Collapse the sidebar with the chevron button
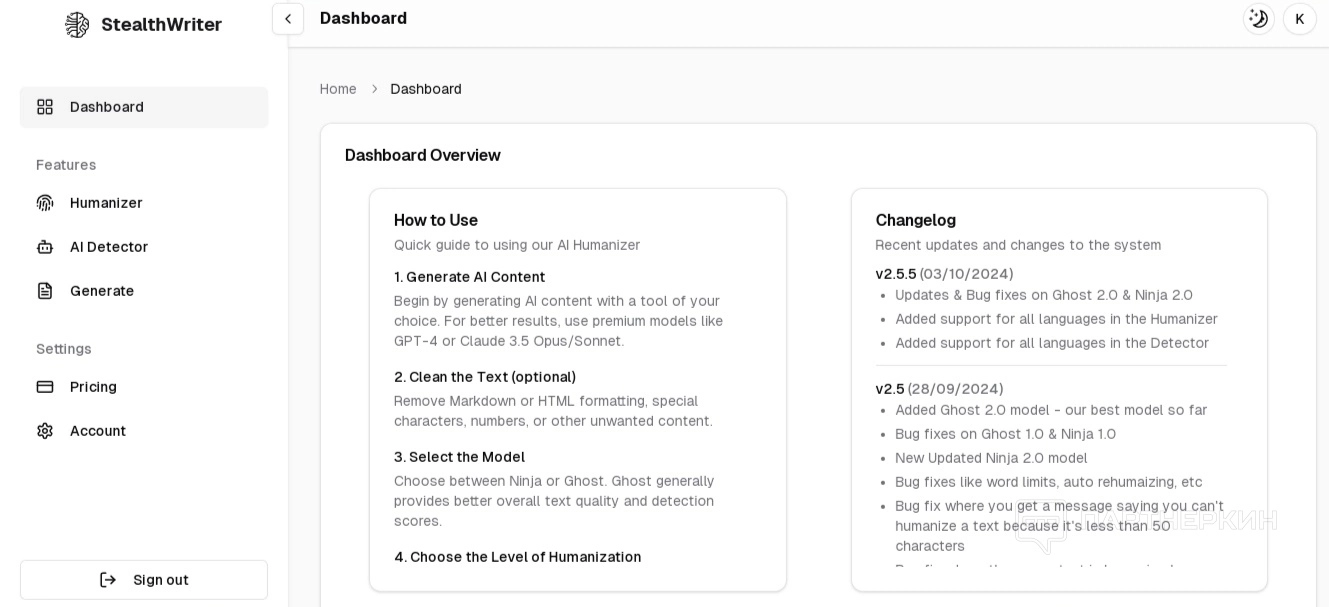Image resolution: width=1329 pixels, height=607 pixels. (288, 19)
